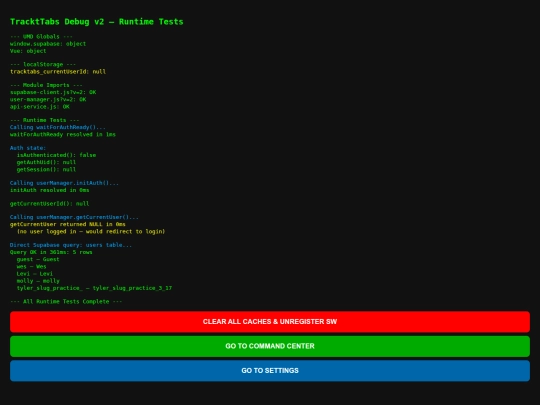Select the supabase-client.js?v=2 OK line
Screen dimensions: 540x405
point(53,92)
